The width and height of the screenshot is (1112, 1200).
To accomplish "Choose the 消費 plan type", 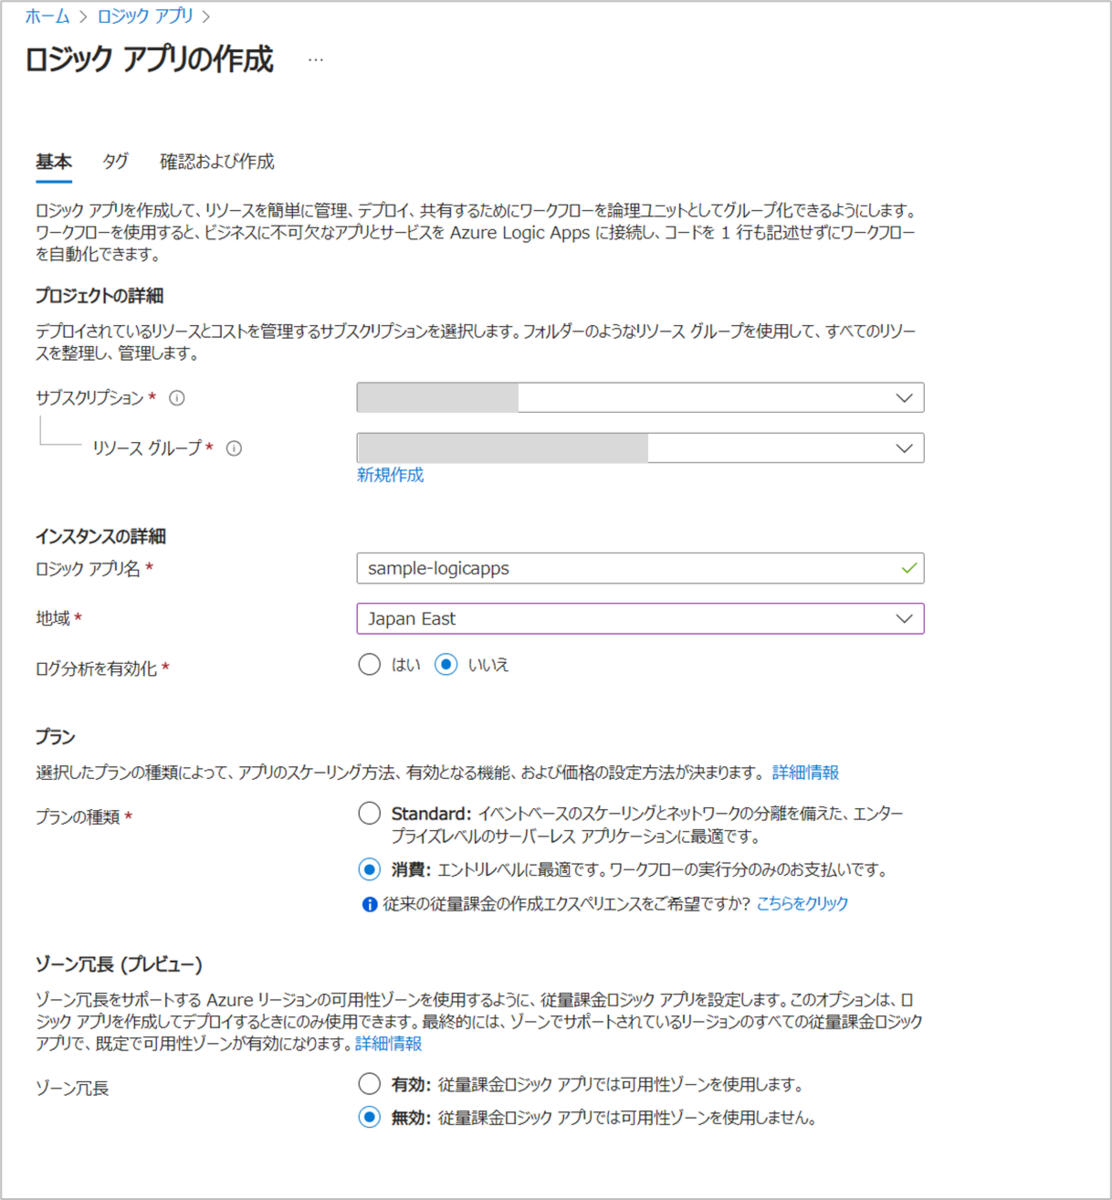I will pos(369,870).
